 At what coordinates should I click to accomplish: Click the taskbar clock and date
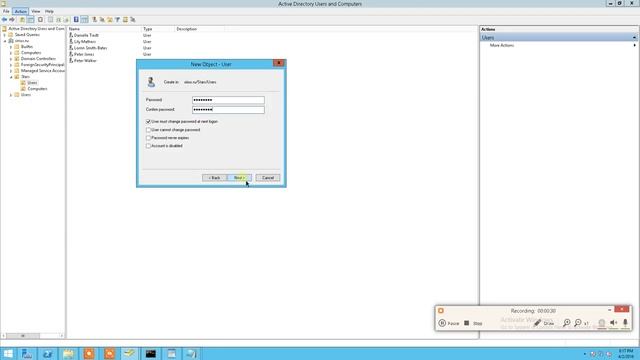[626, 353]
